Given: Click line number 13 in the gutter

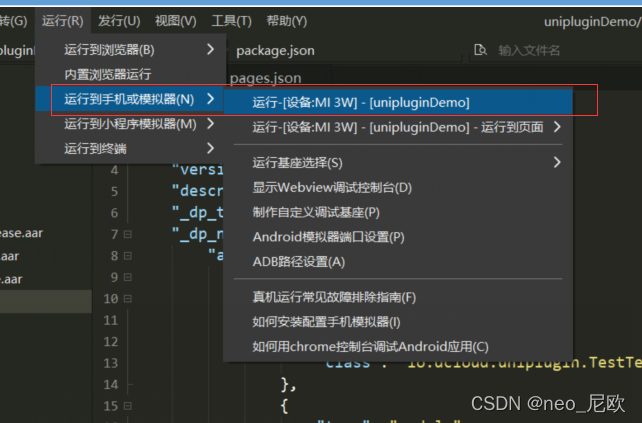Looking at the screenshot, I should tap(111, 363).
